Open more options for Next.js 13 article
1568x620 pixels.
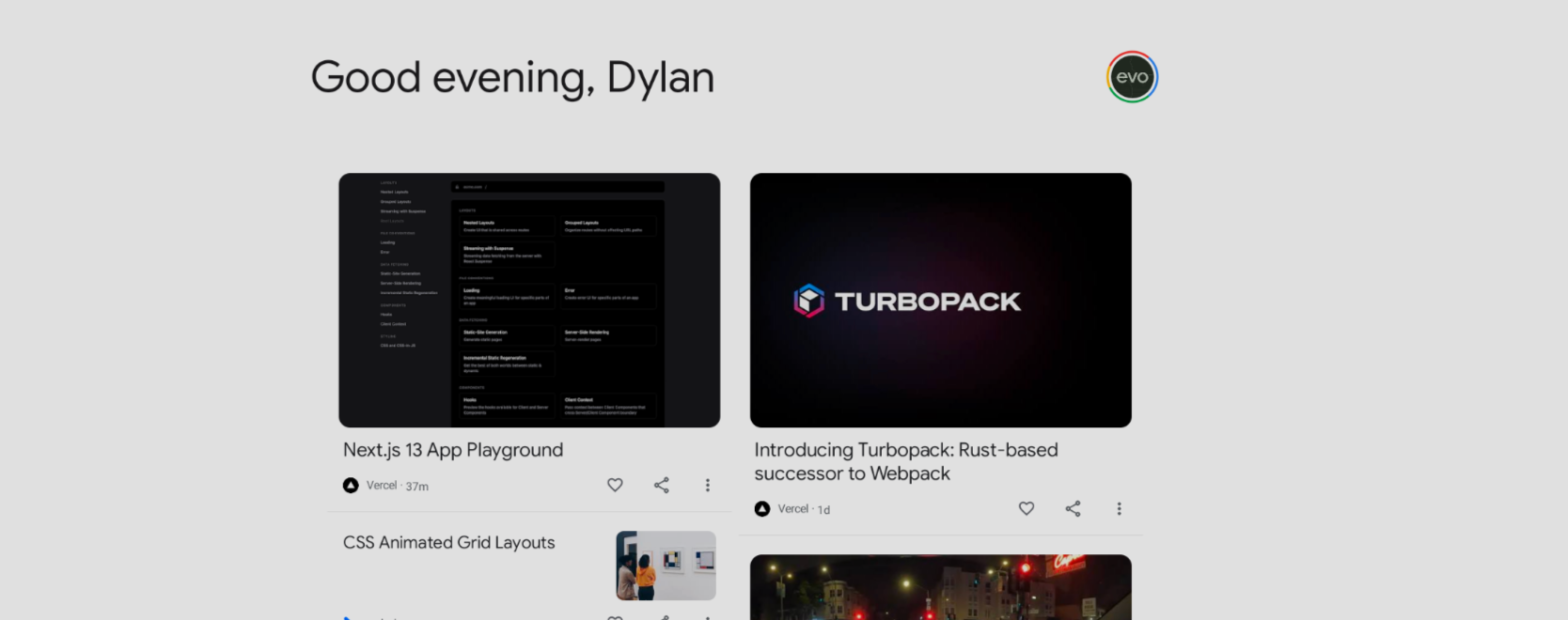coord(707,485)
